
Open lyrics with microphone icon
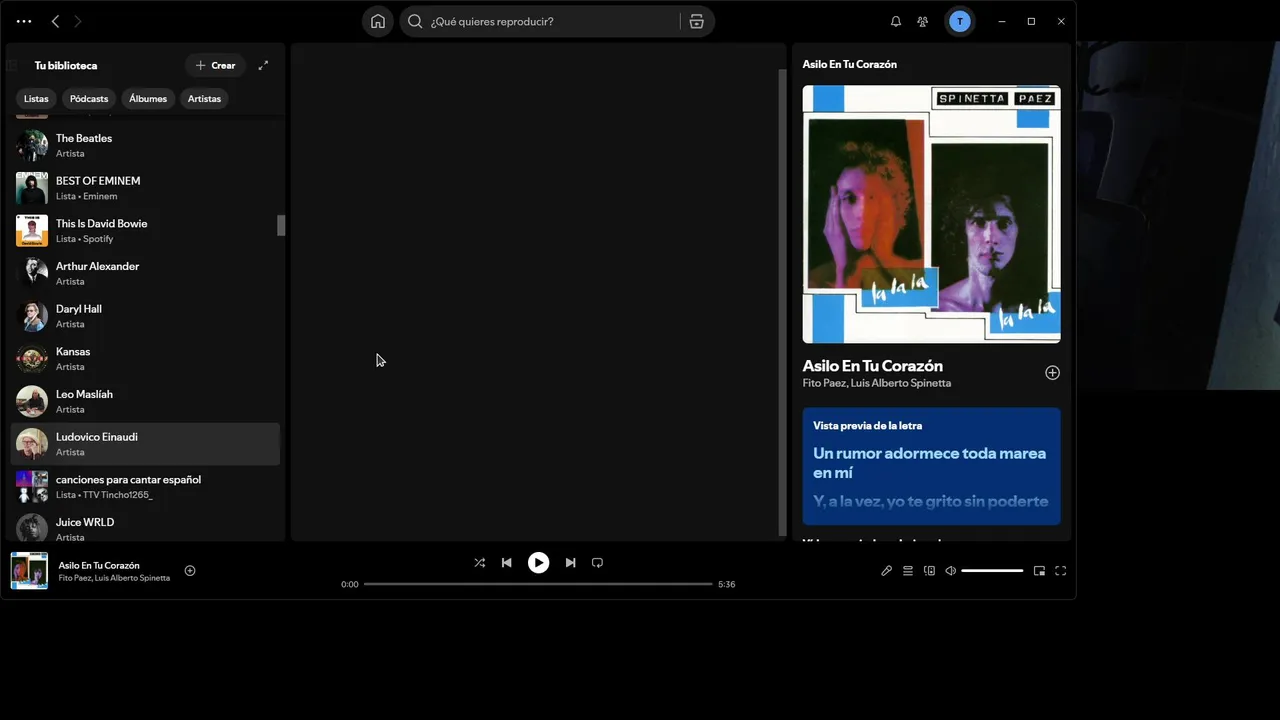point(886,571)
